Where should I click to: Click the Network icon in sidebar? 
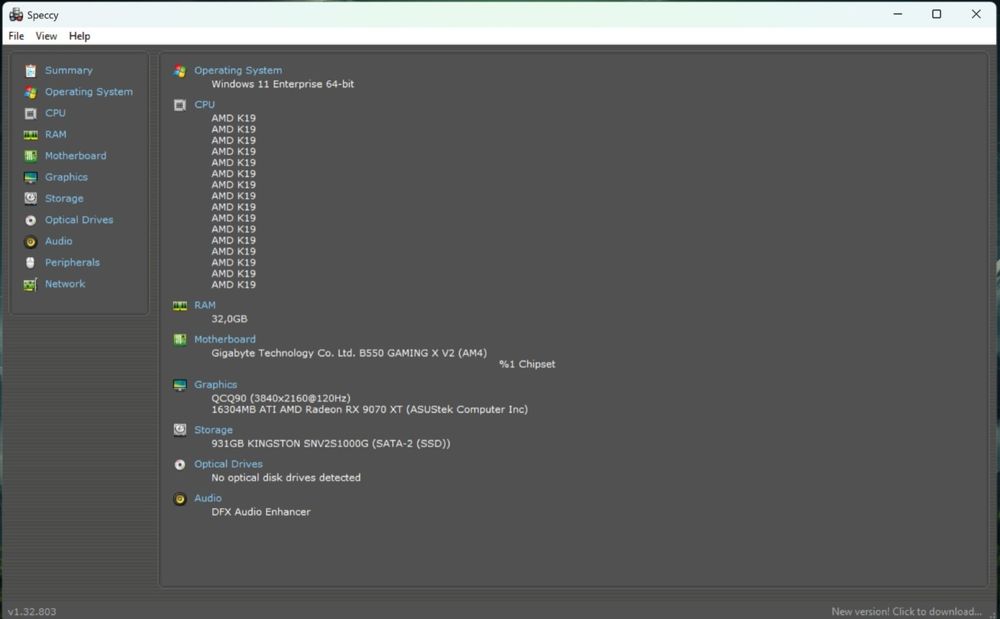coord(31,284)
